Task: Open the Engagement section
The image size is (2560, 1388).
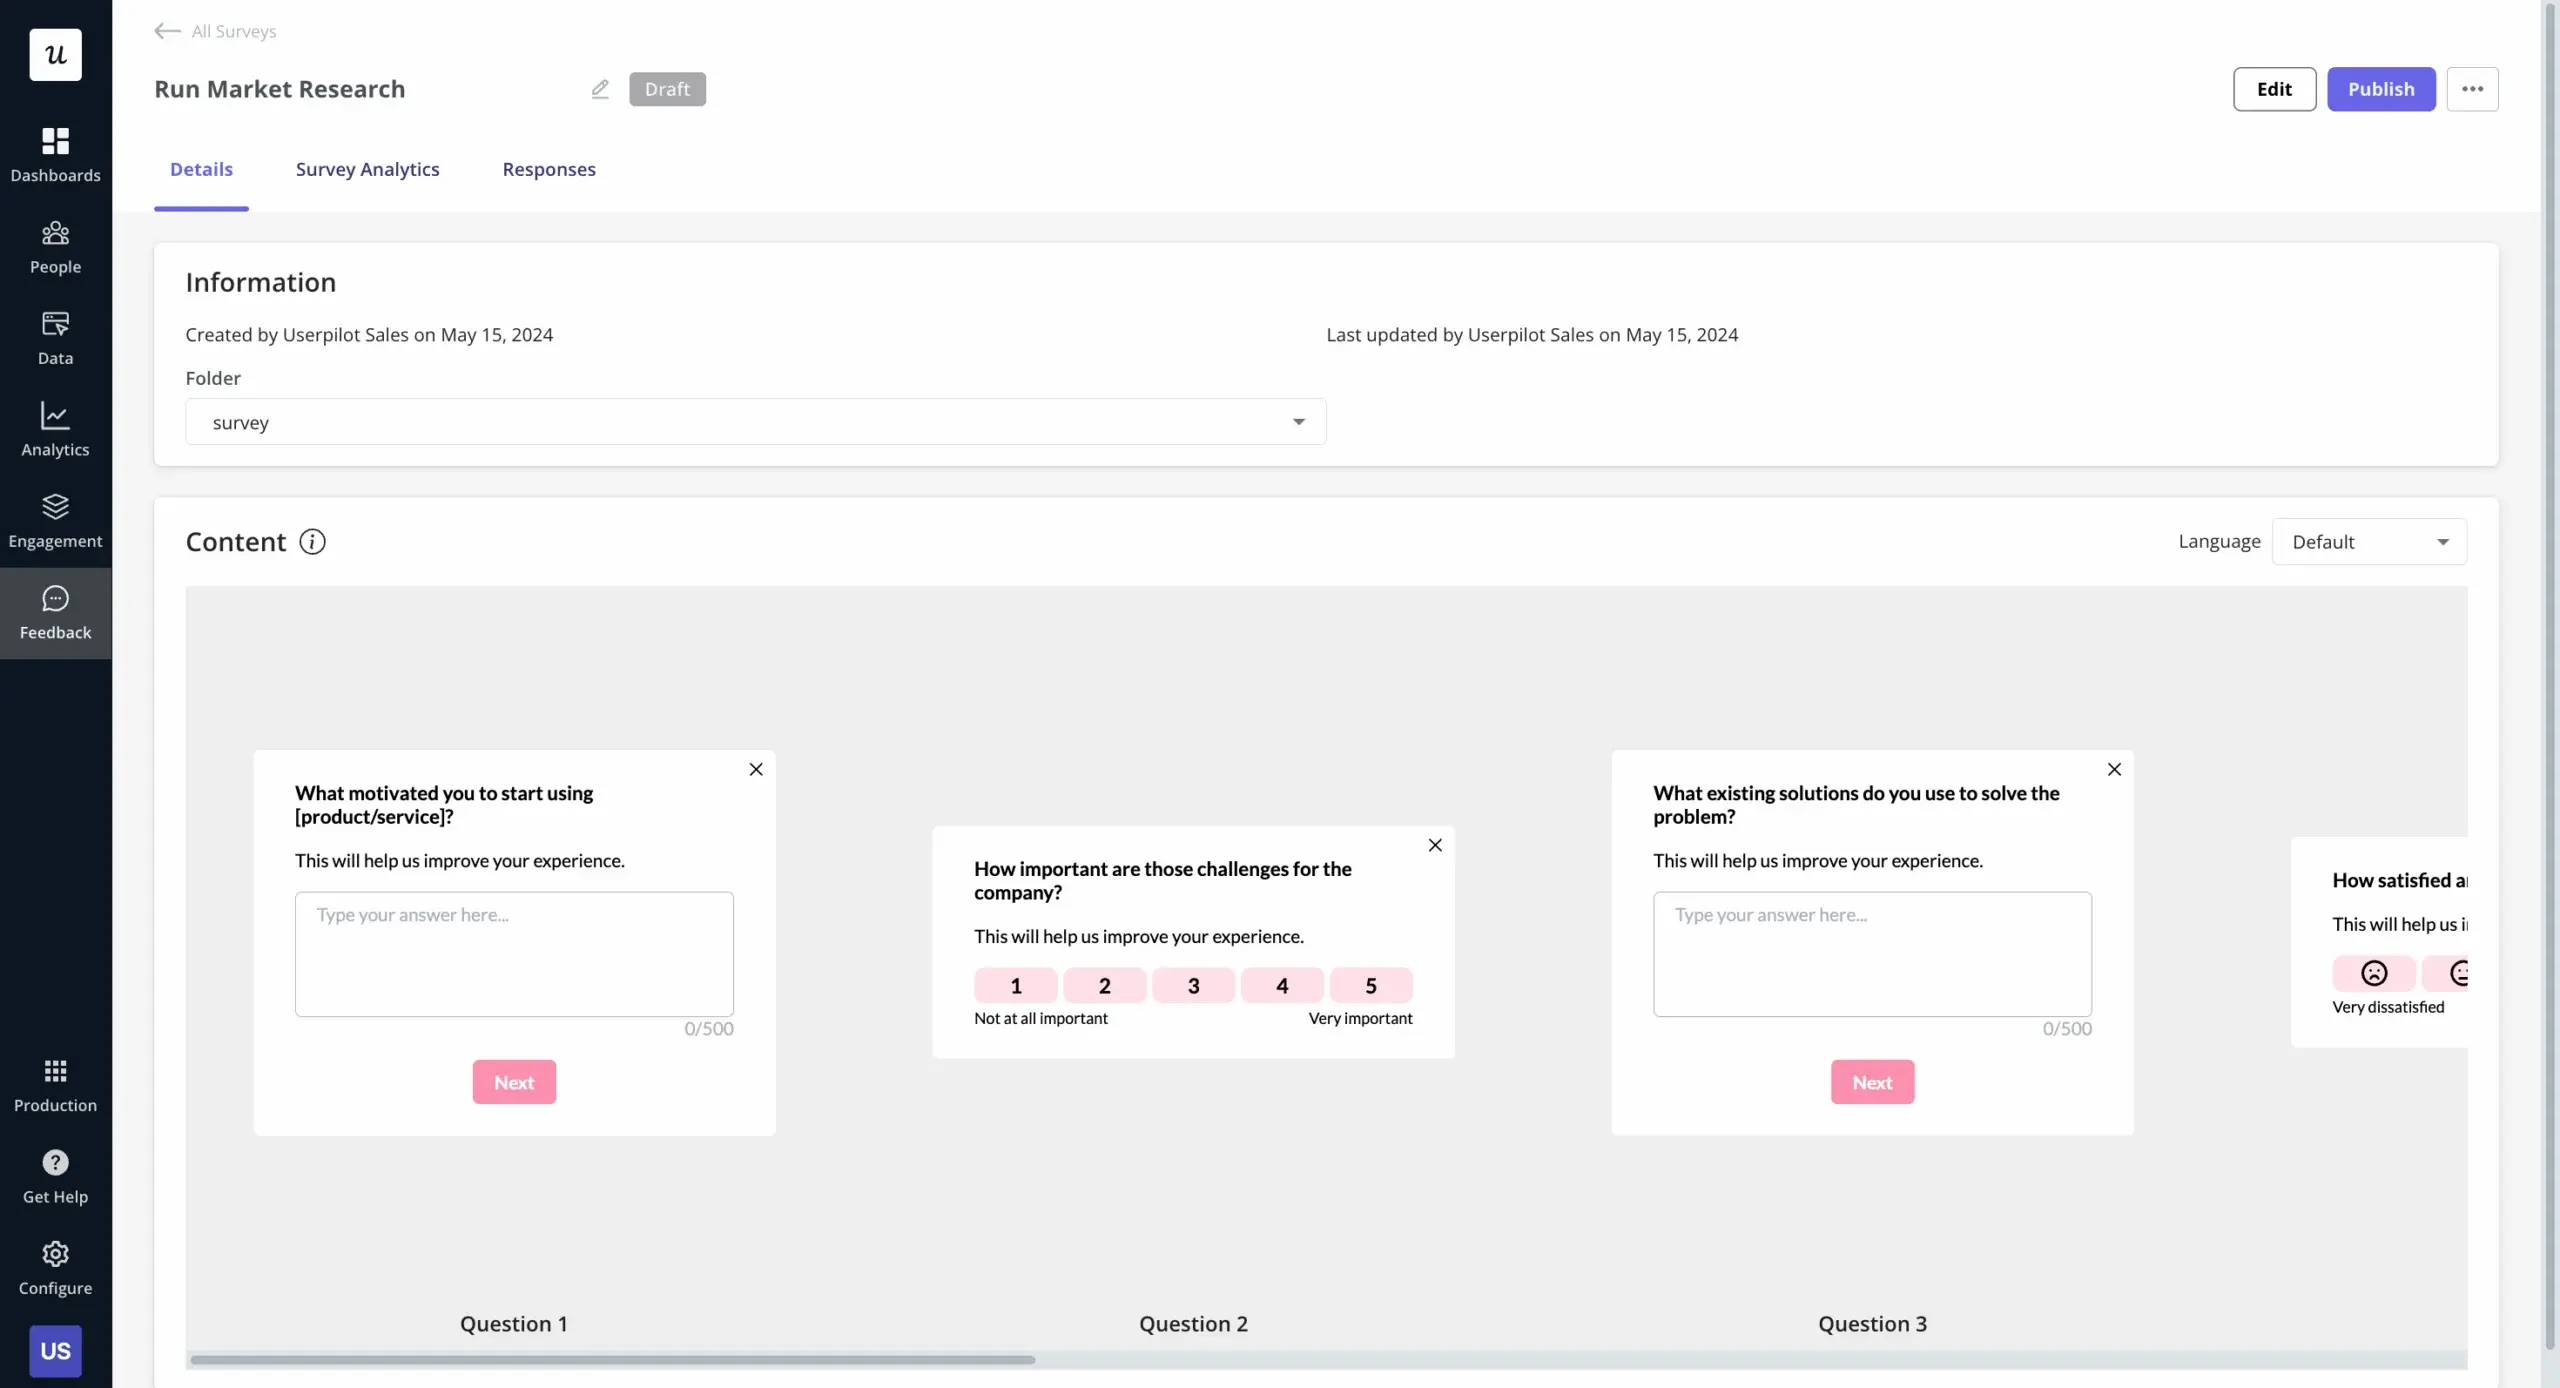Action: (x=55, y=521)
